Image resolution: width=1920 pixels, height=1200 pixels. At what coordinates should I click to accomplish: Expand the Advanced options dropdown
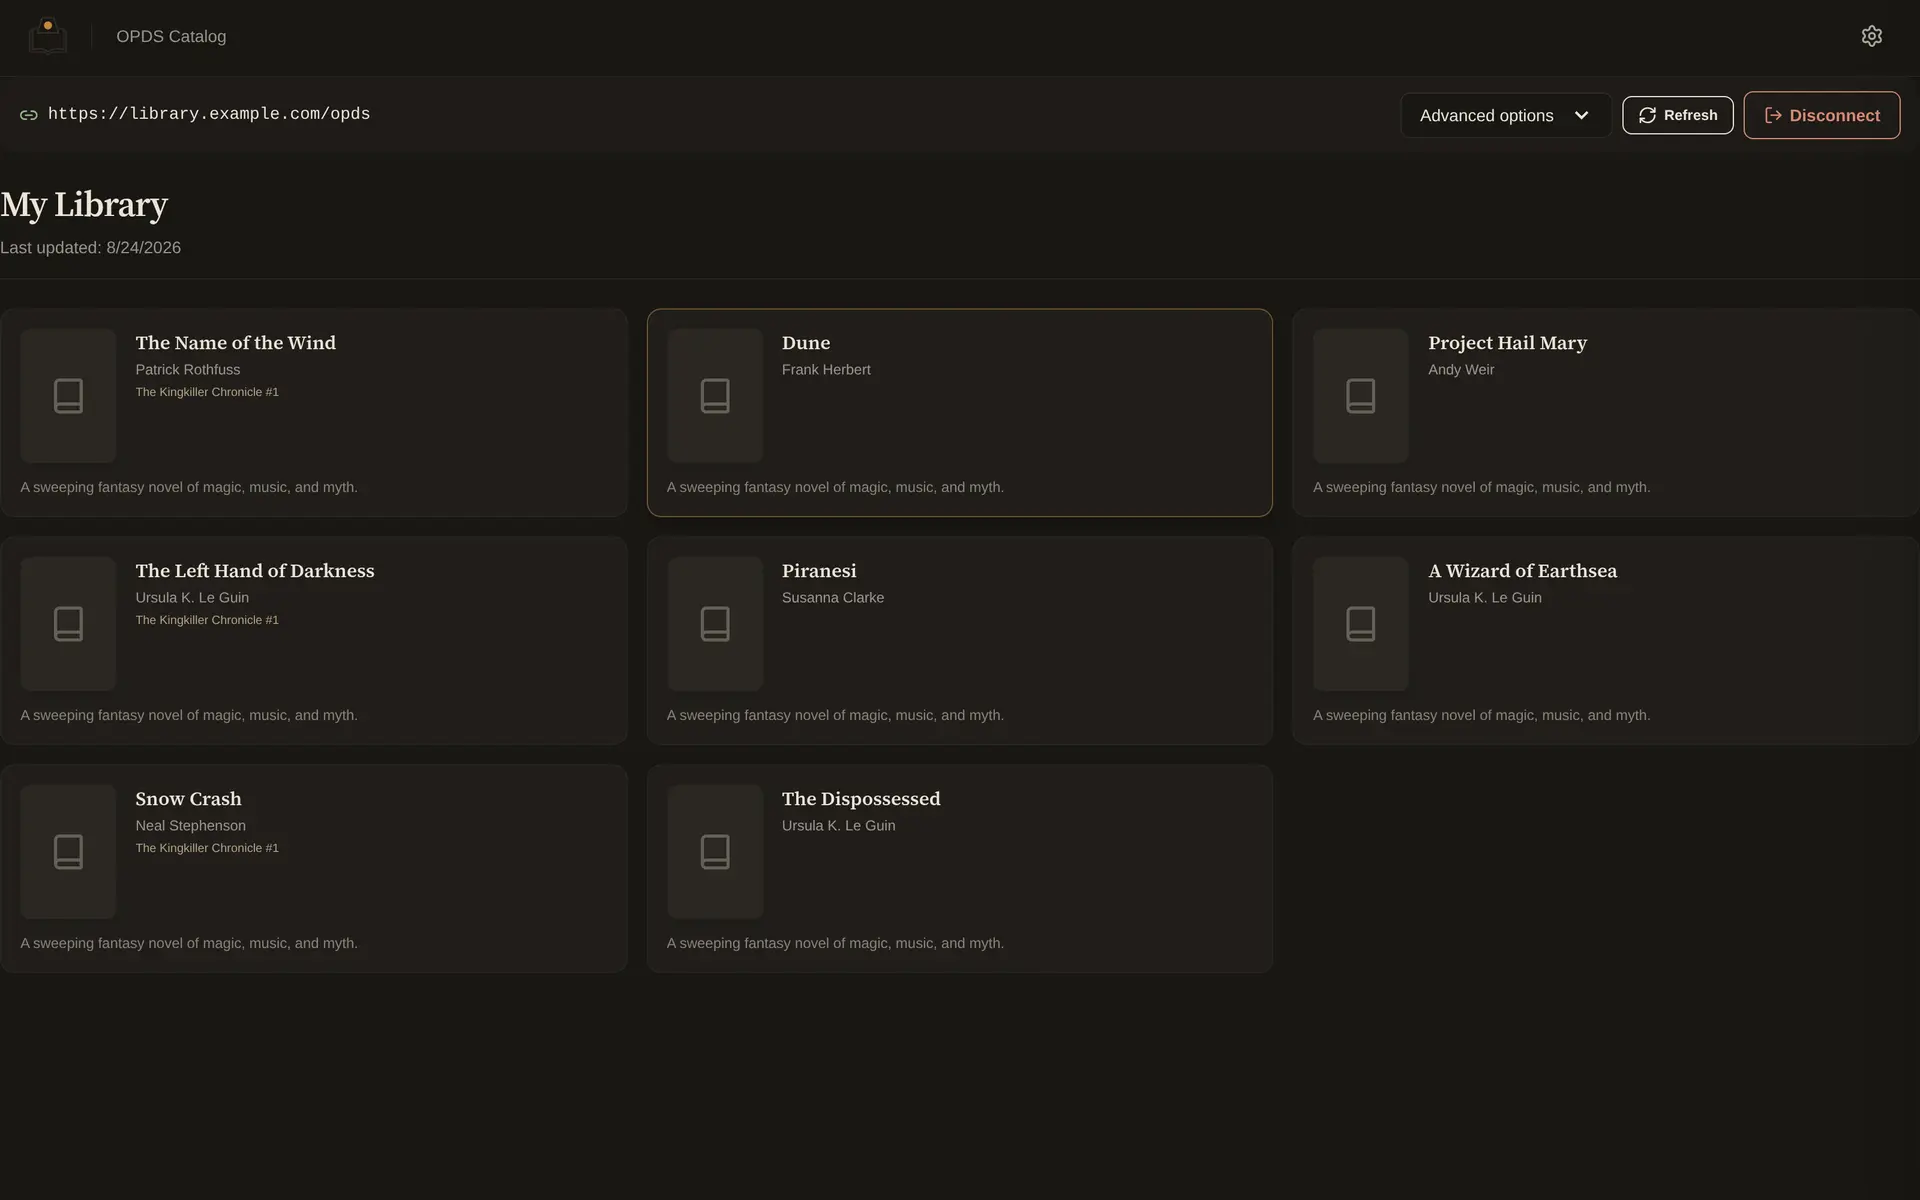tap(1505, 115)
